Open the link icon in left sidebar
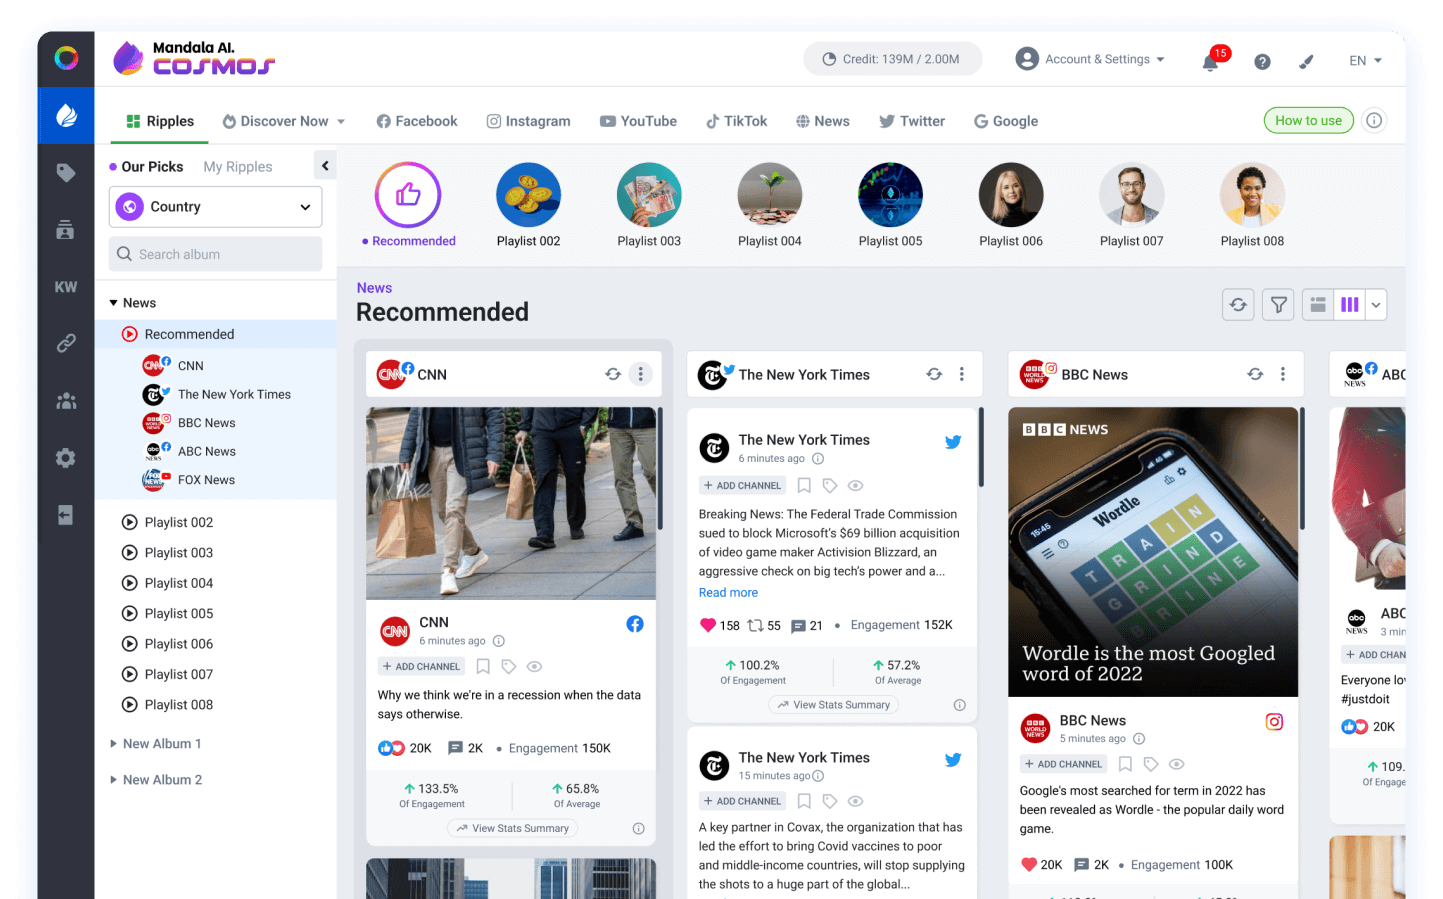 [66, 344]
